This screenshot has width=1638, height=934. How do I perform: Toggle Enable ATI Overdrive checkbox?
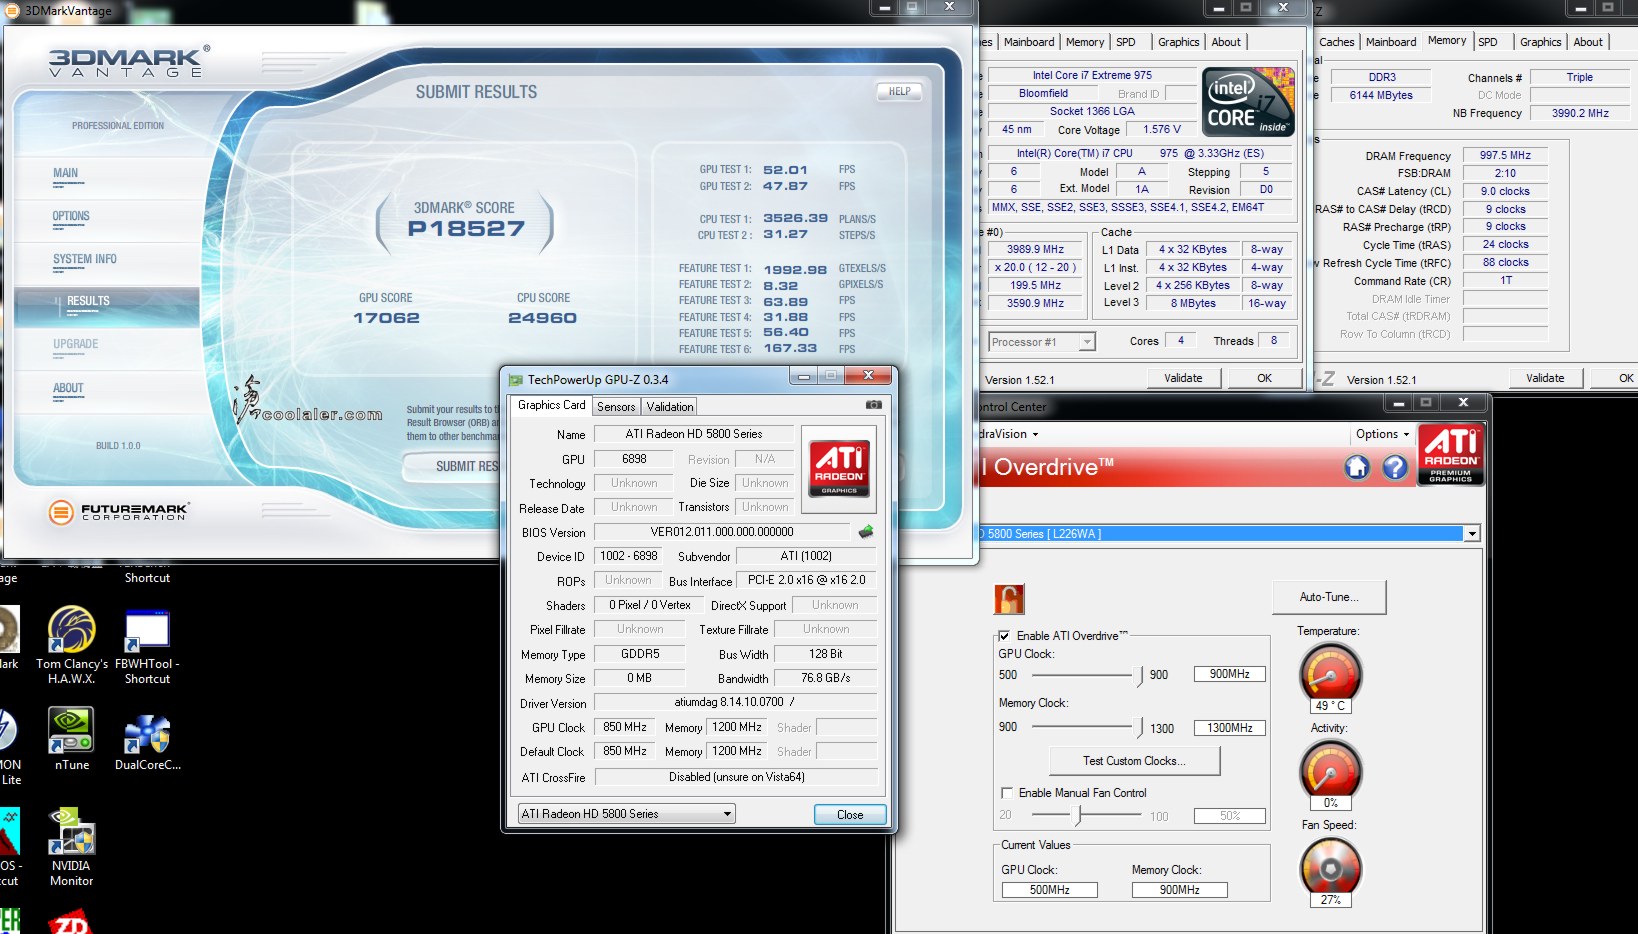(x=1005, y=636)
